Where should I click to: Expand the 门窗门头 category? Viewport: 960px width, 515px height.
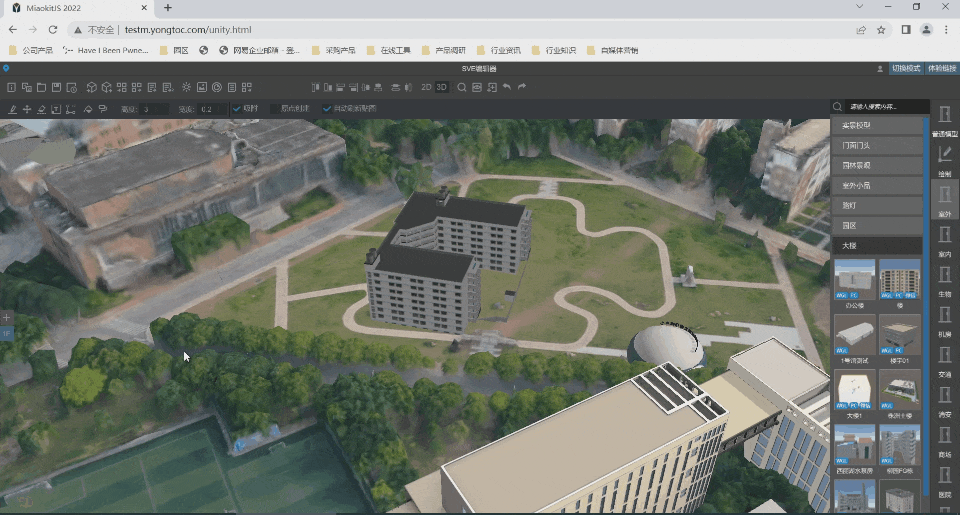[x=877, y=145]
